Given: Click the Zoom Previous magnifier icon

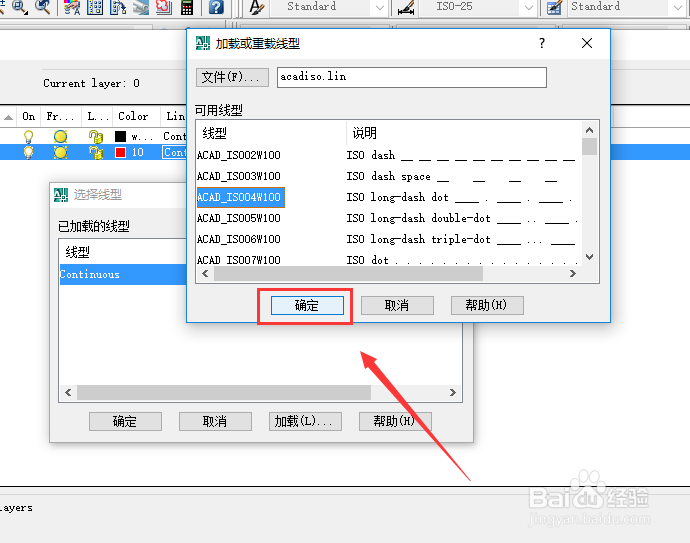Looking at the screenshot, I should [x=43, y=6].
